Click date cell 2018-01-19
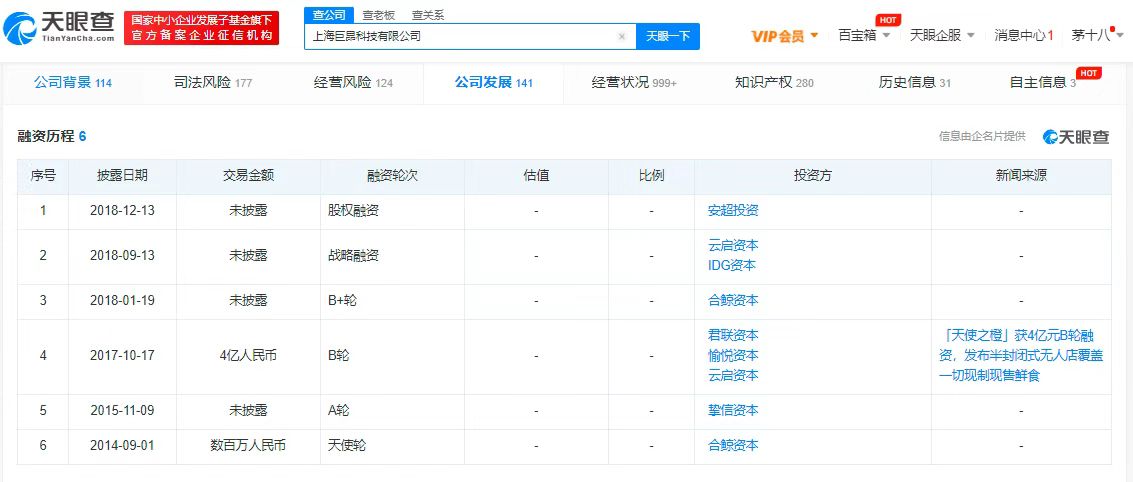Image resolution: width=1133 pixels, height=482 pixels. [122, 301]
